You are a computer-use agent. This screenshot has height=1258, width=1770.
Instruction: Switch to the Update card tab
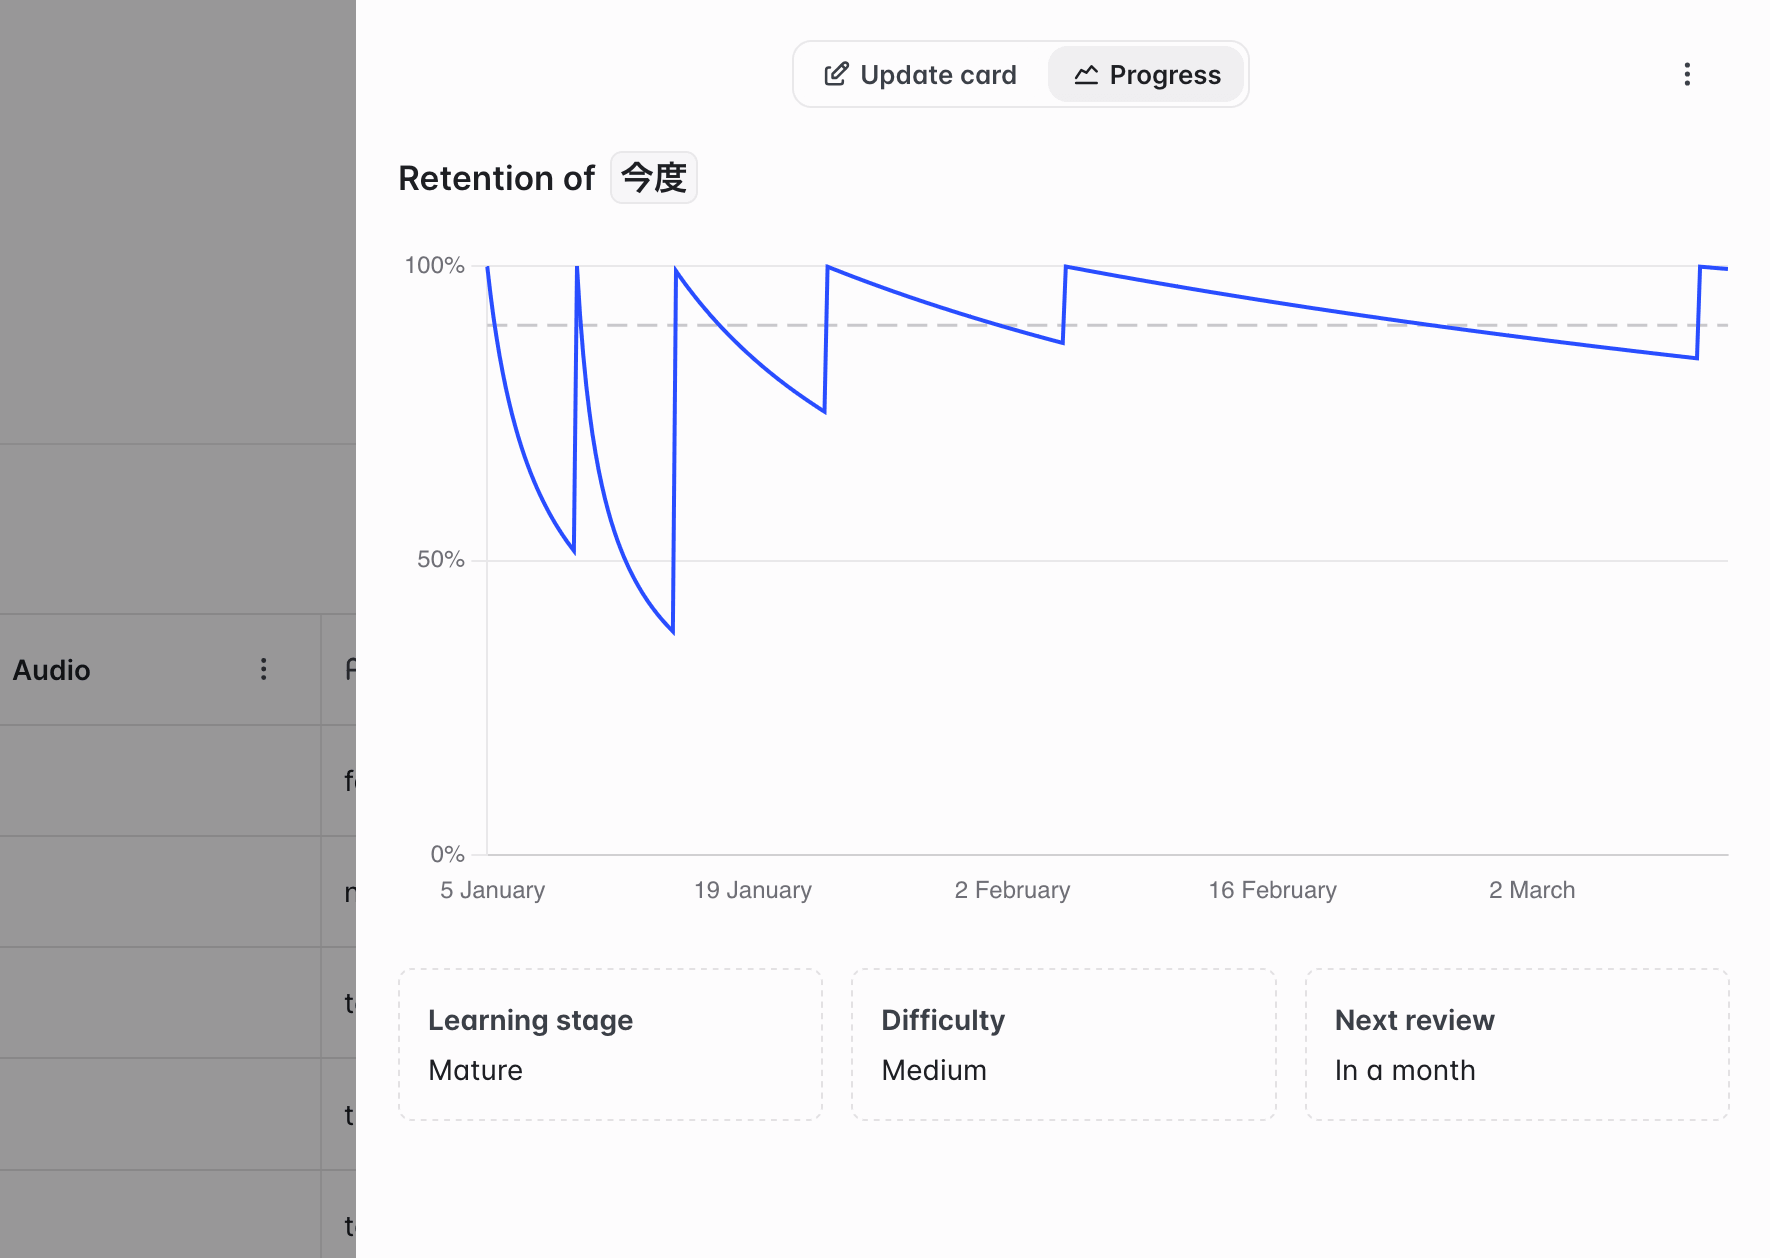point(920,75)
